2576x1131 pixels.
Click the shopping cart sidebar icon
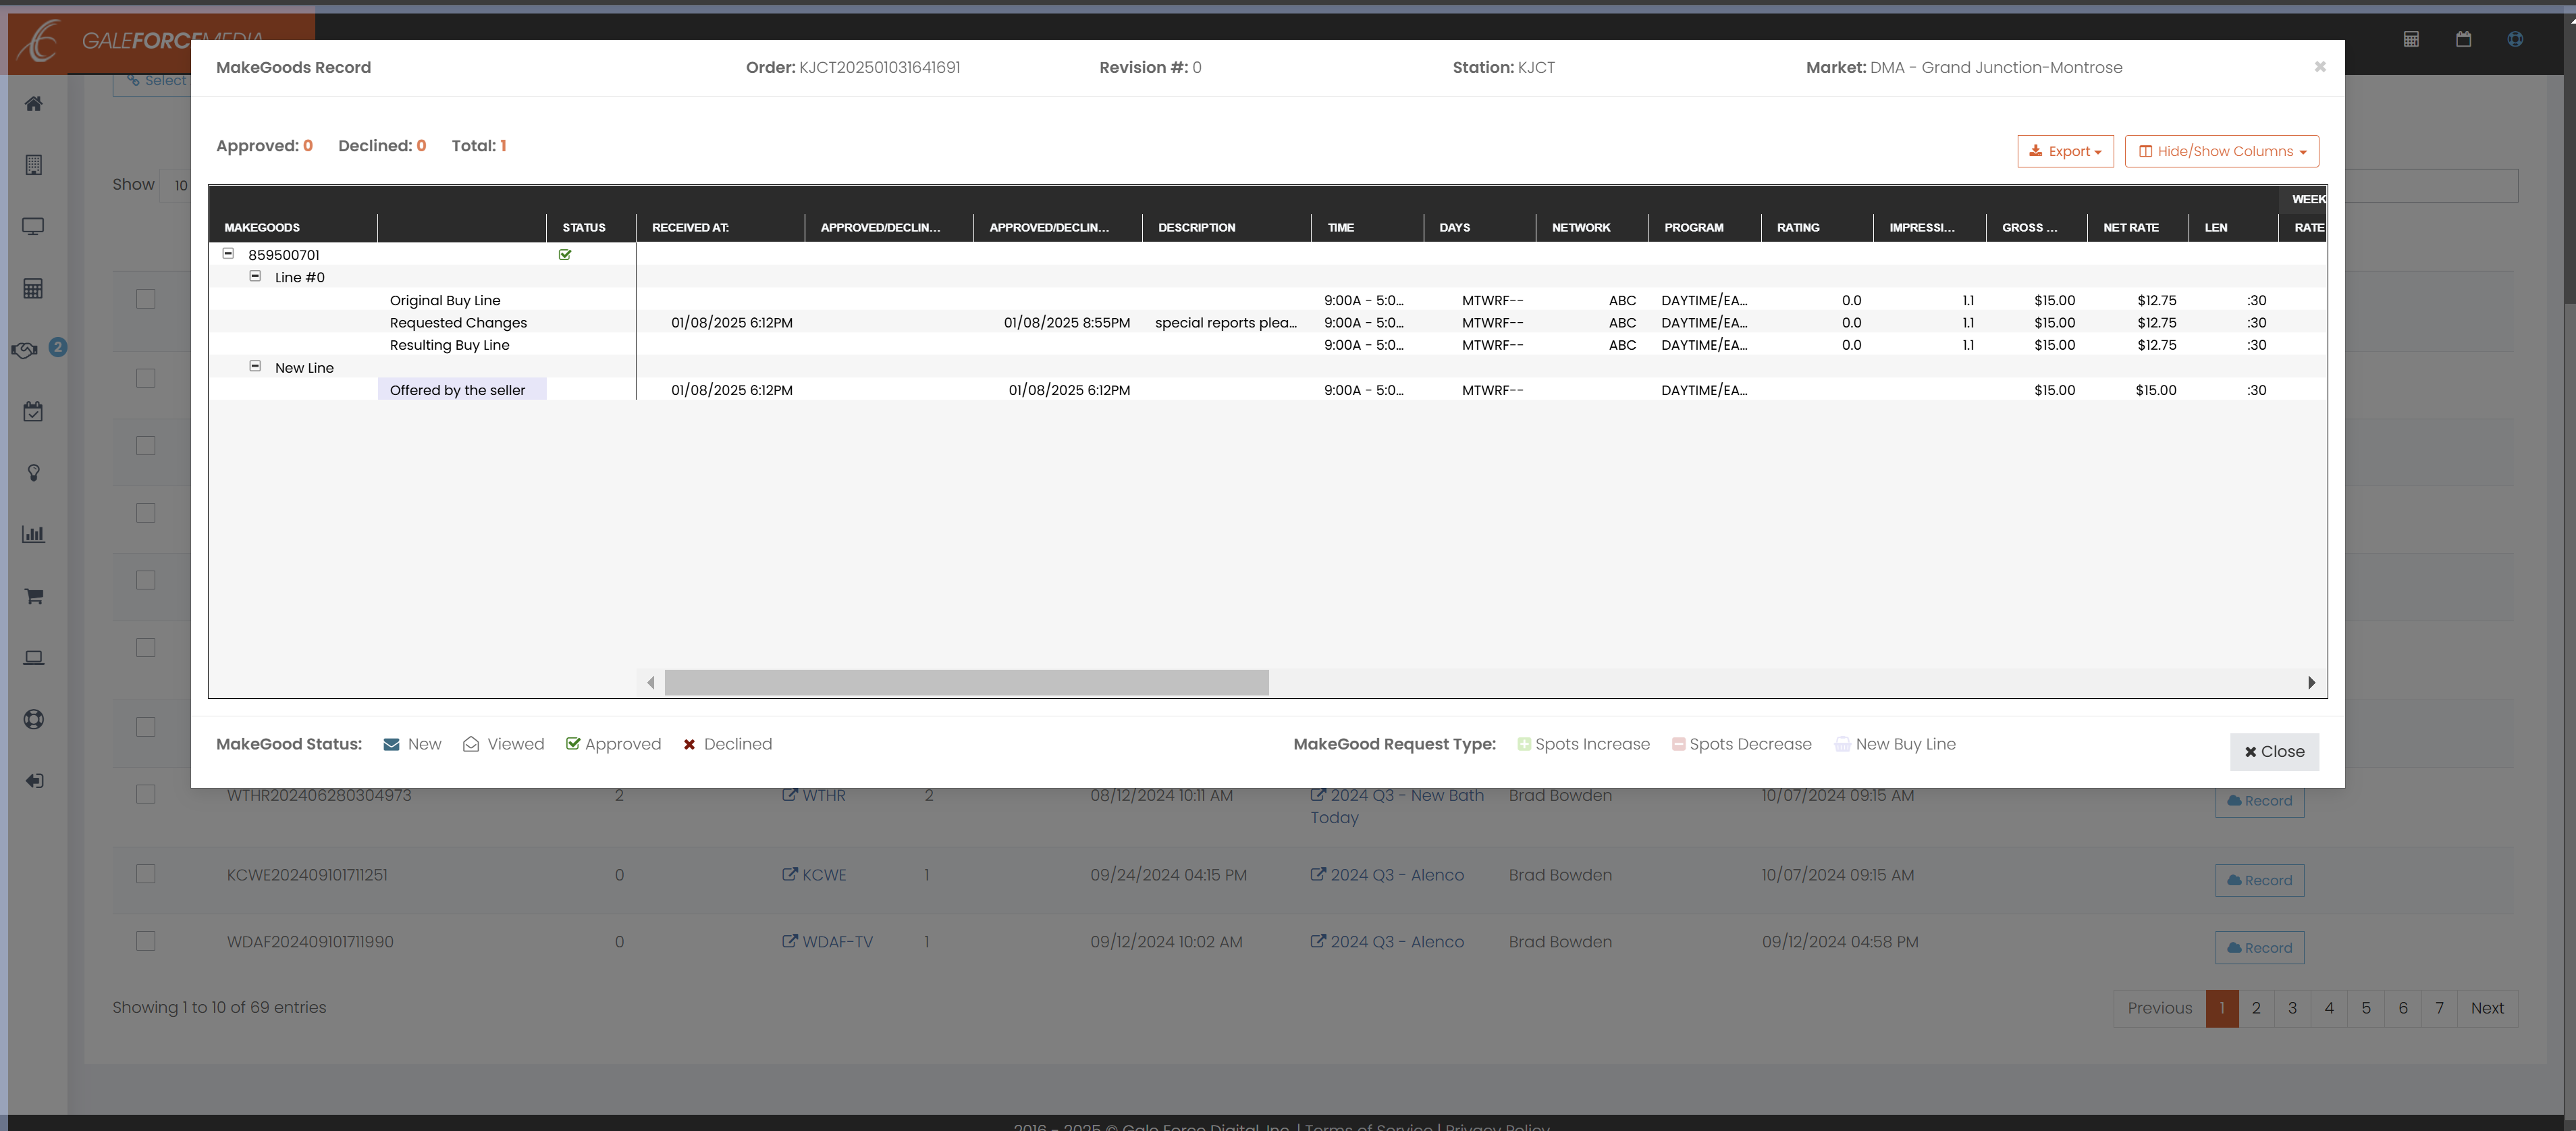pyautogui.click(x=33, y=596)
